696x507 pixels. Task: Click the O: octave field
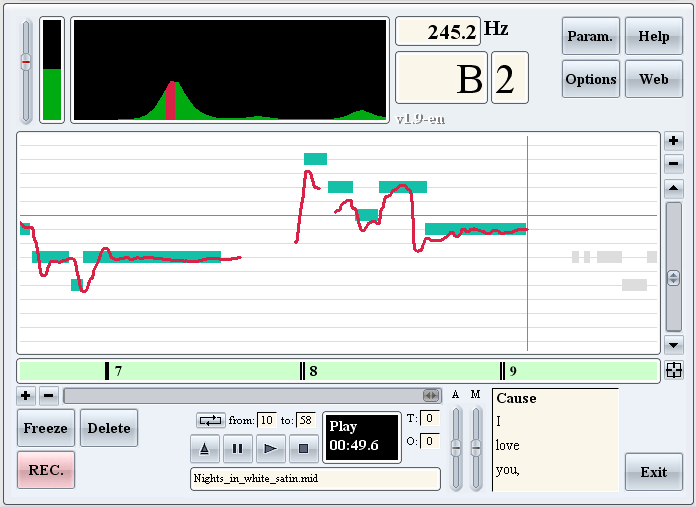tap(430, 441)
